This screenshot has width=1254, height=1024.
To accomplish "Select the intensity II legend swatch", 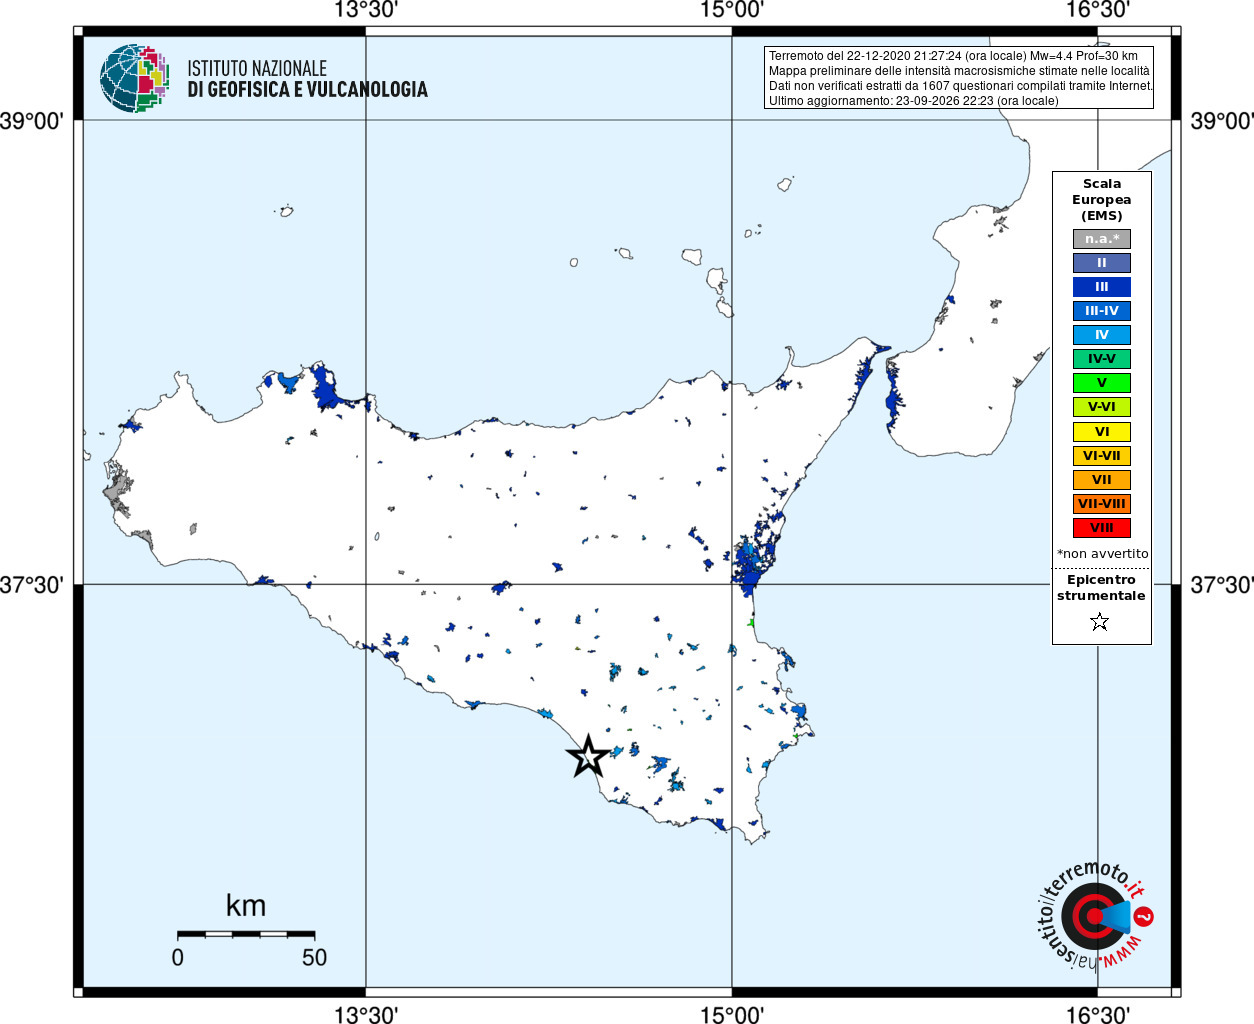I will (x=1102, y=263).
